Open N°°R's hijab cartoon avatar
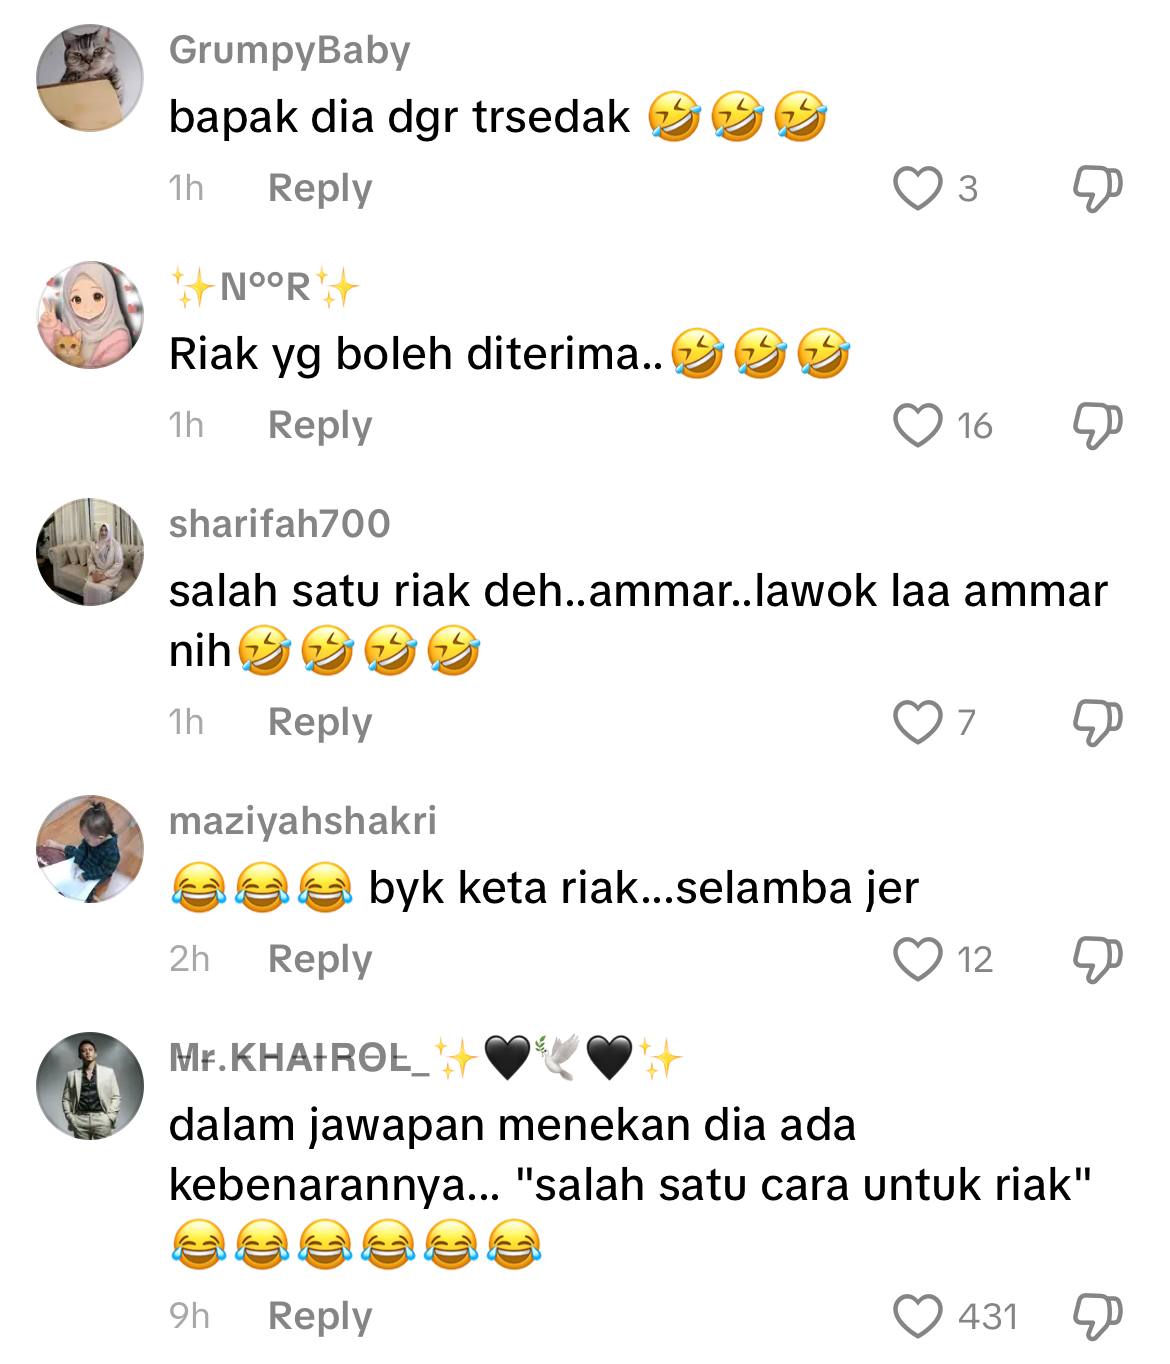The height and width of the screenshot is (1364, 1170). pos(90,315)
